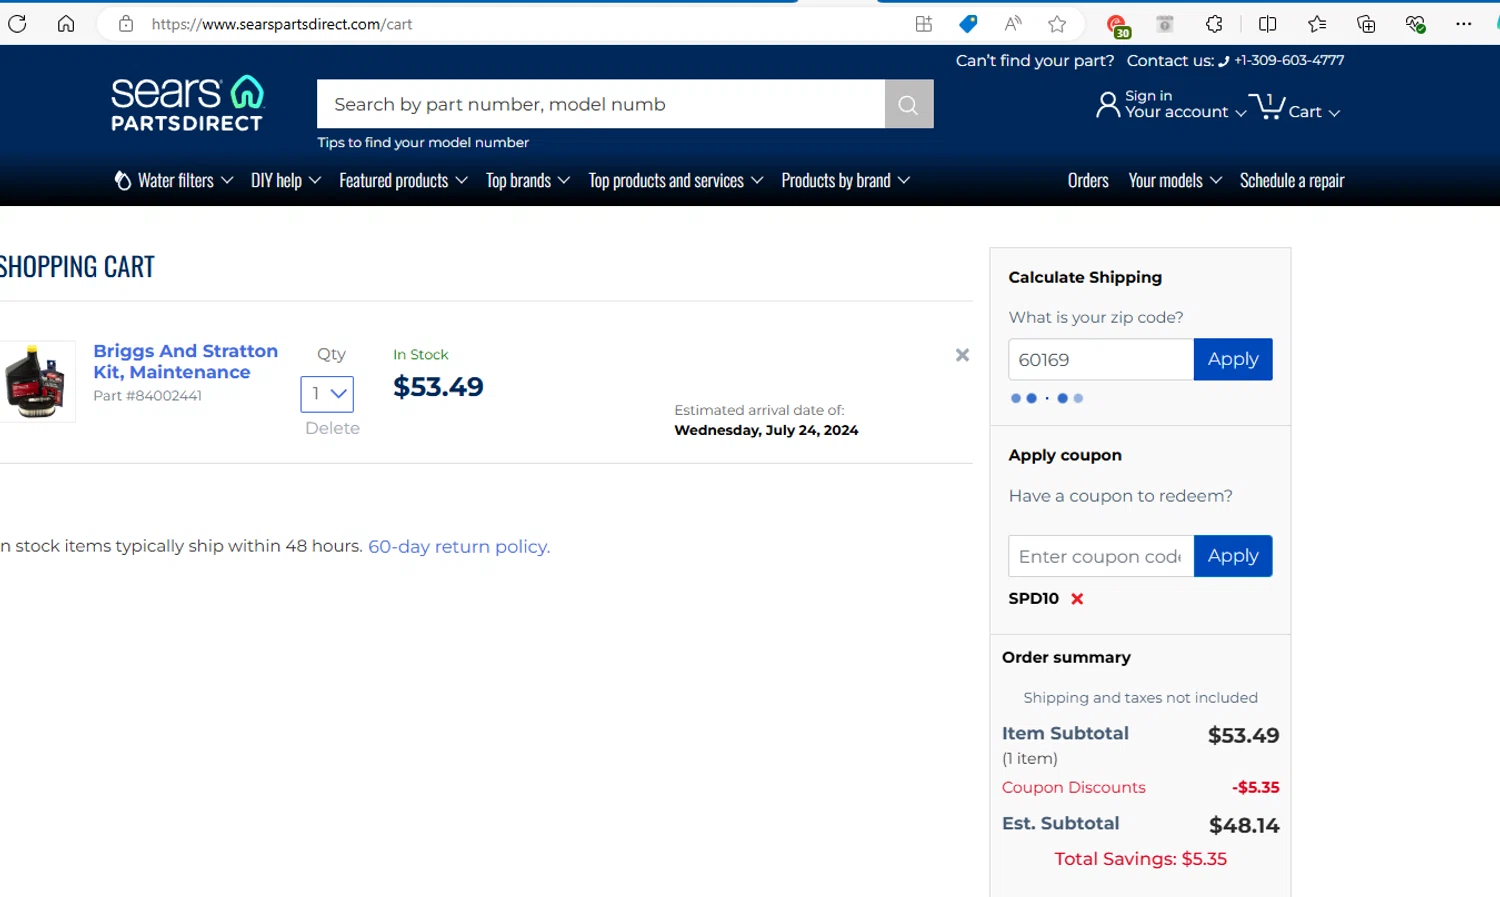
Task: Open the quantity dropdown
Action: point(327,394)
